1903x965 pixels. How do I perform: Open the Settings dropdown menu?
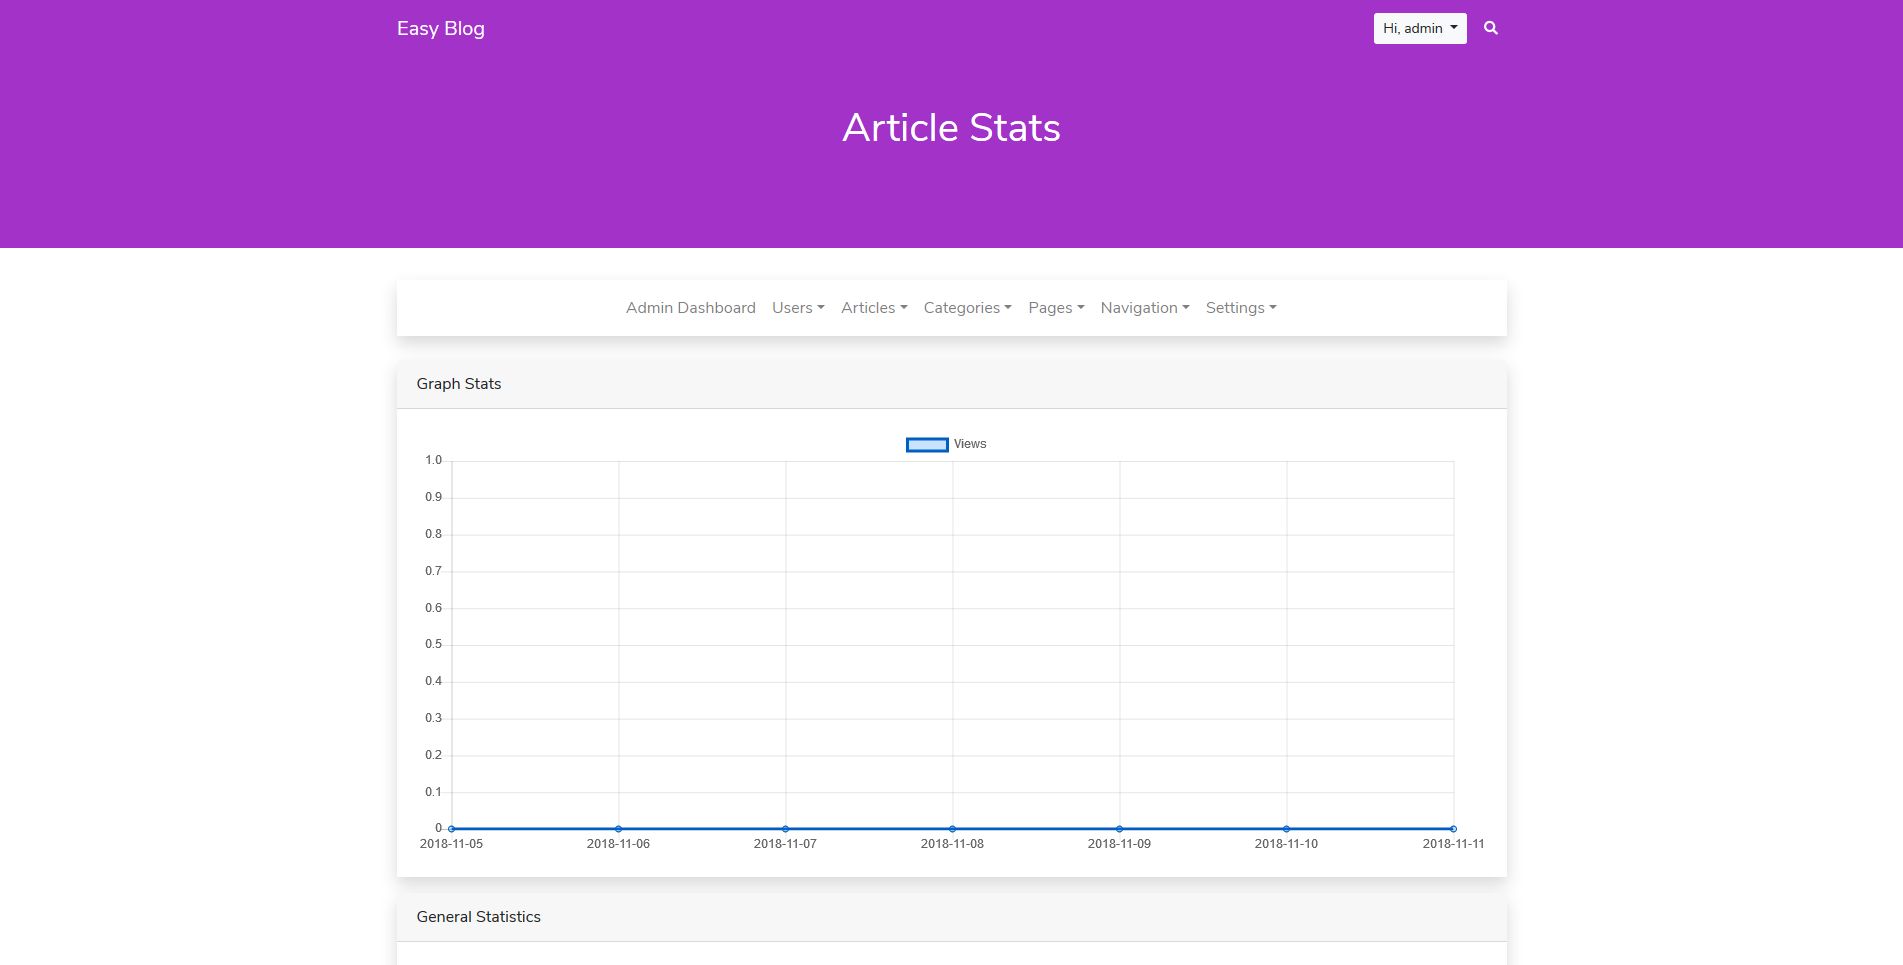pos(1240,308)
